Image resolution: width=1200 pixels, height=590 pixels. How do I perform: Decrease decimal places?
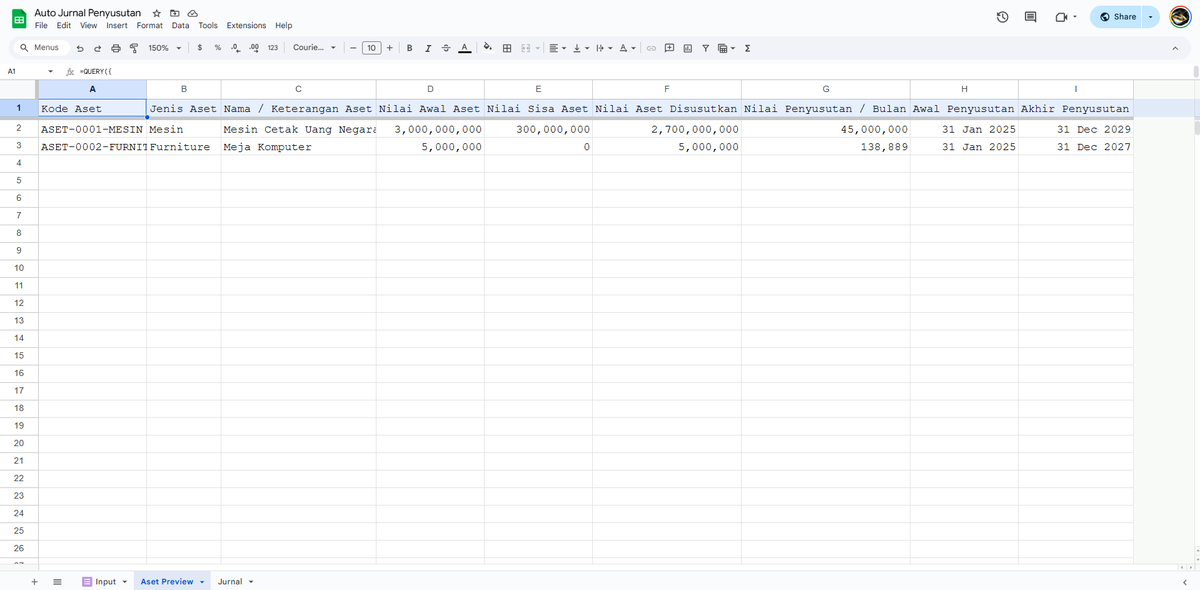[x=235, y=47]
